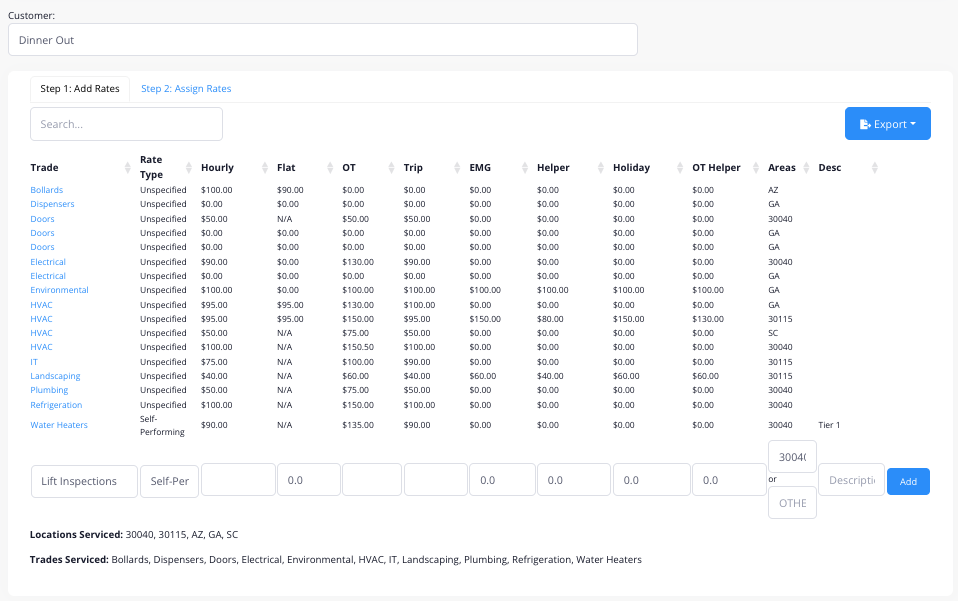958x601 pixels.
Task: Sort by Trip column arrows
Action: click(x=457, y=167)
